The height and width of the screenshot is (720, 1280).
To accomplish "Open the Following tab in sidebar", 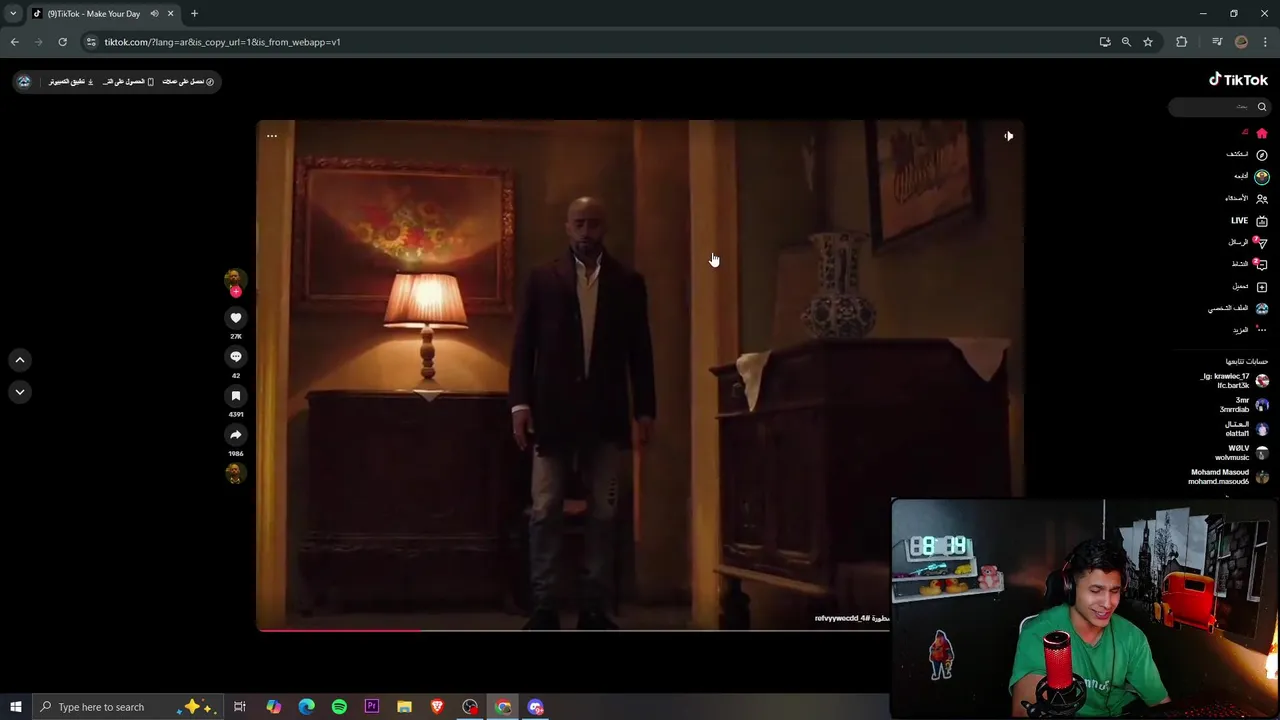I will click(x=1250, y=176).
